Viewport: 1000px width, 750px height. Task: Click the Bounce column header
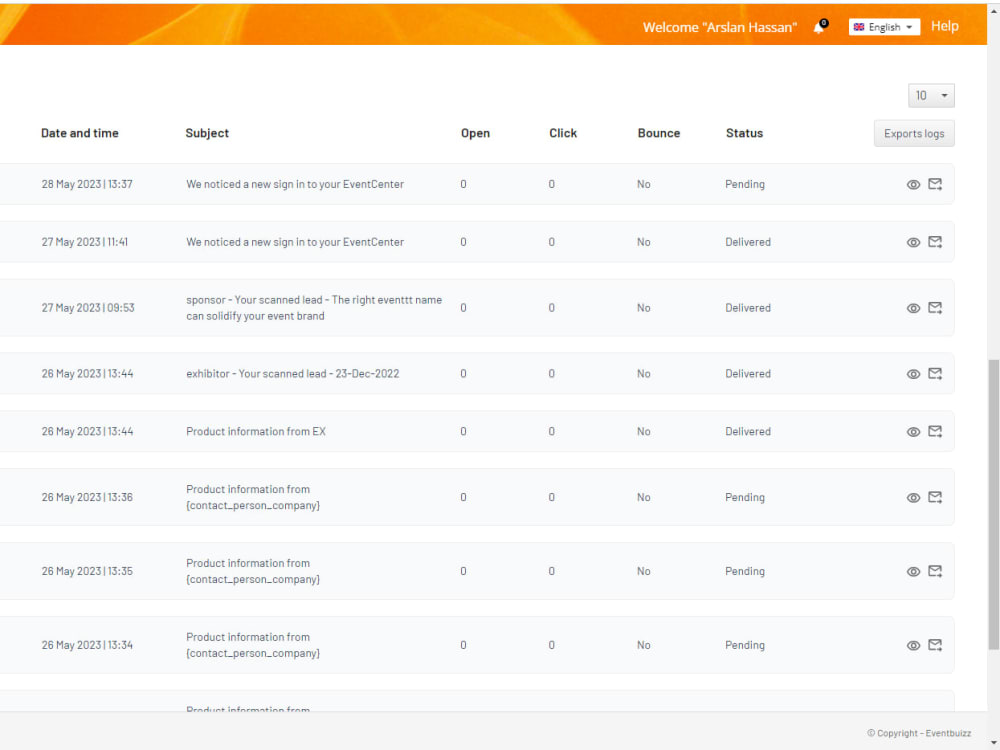[x=659, y=133]
